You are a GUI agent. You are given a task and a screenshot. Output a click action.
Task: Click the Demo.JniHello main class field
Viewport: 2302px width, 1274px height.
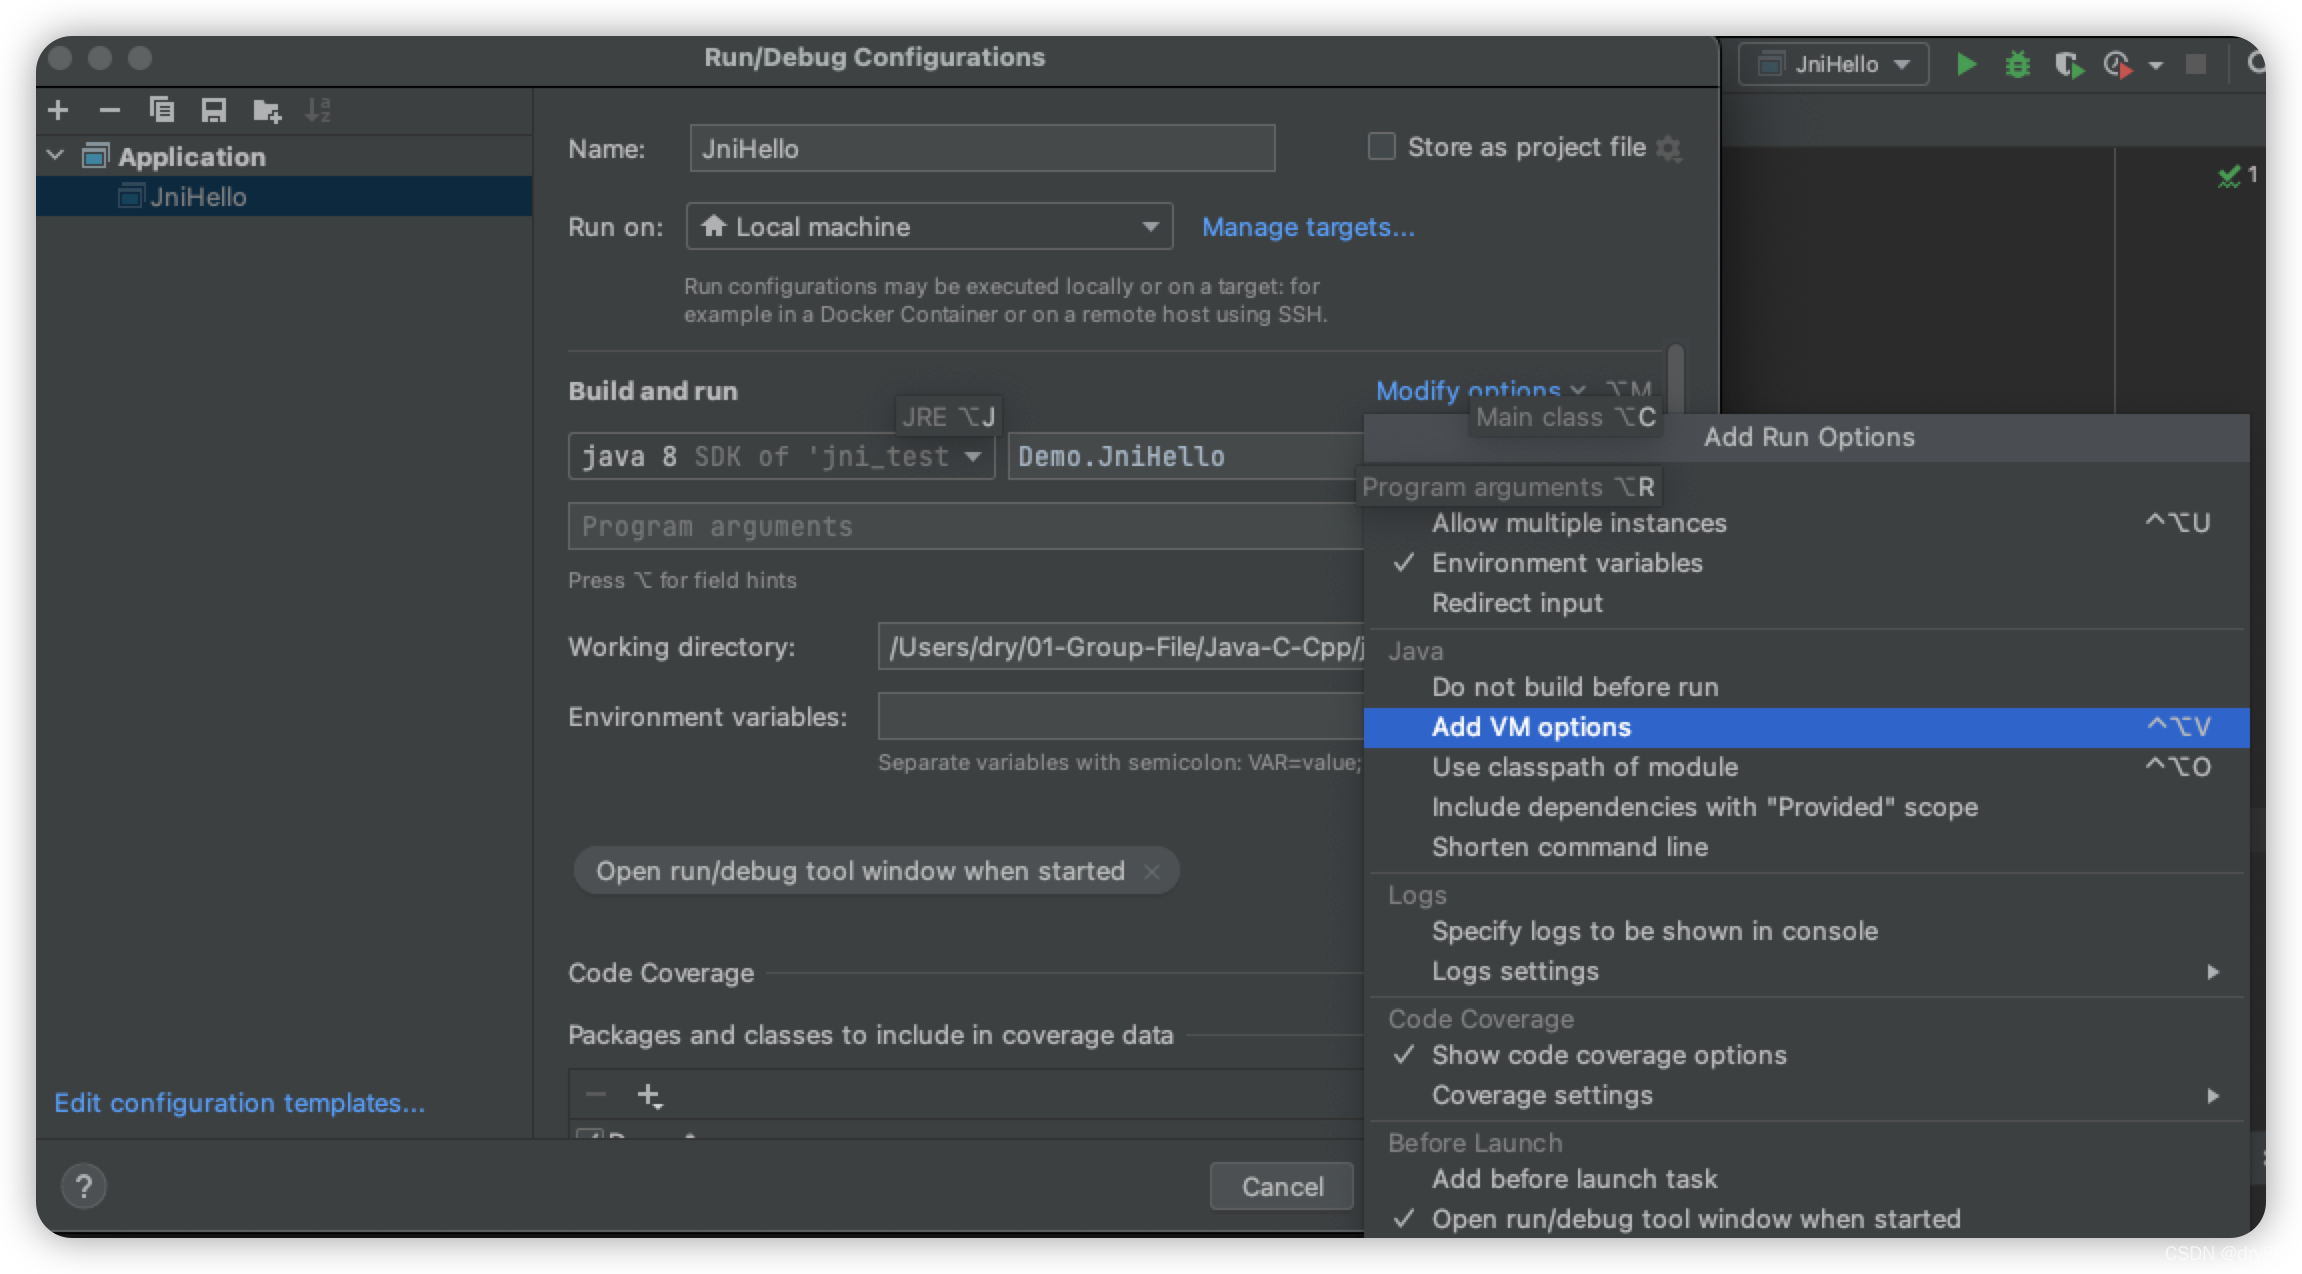click(1186, 456)
